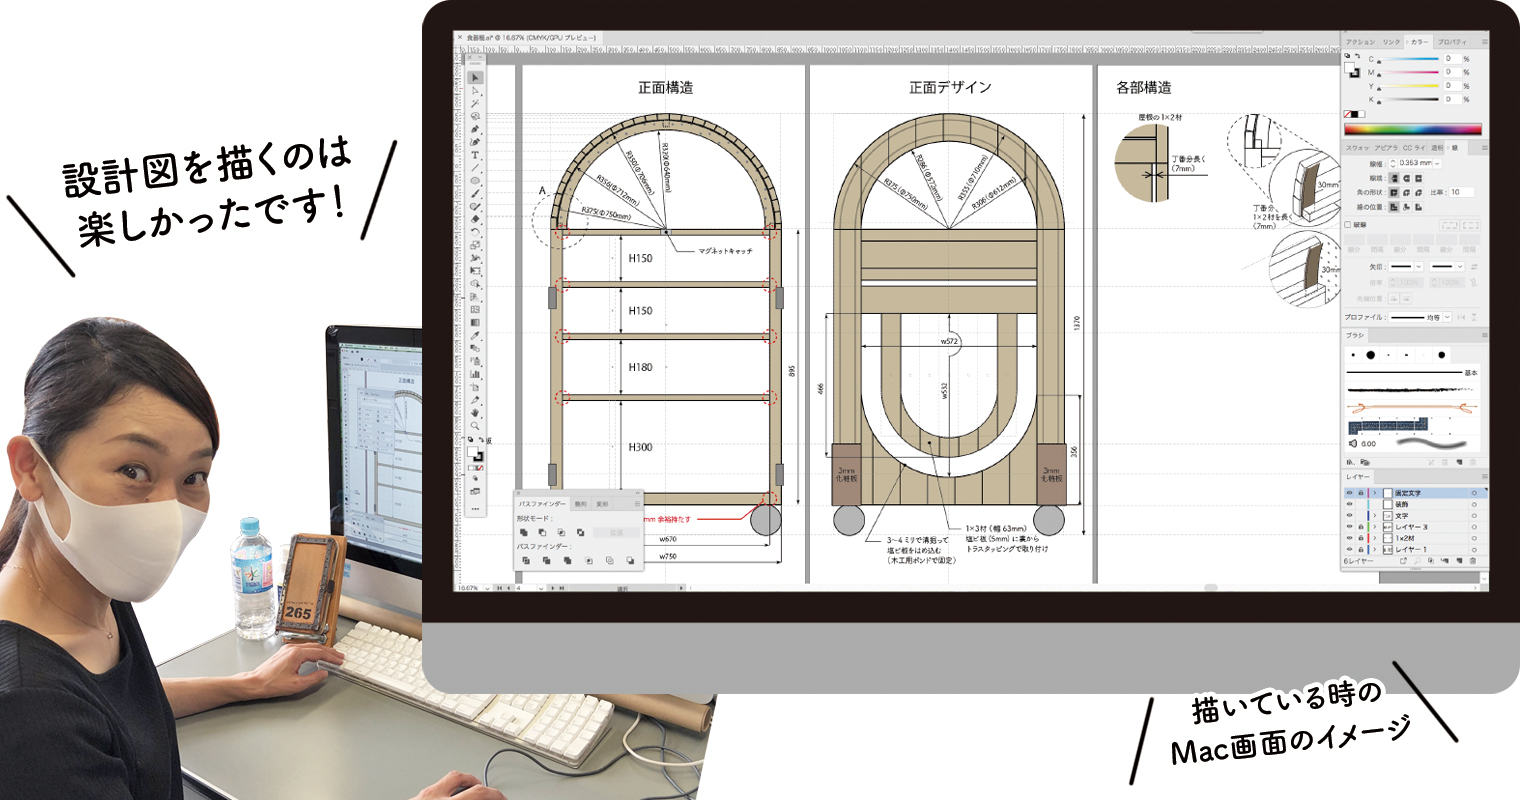The height and width of the screenshot is (800, 1520).
Task: Click Minus Front in Pathfinder shape modes
Action: pos(542,533)
